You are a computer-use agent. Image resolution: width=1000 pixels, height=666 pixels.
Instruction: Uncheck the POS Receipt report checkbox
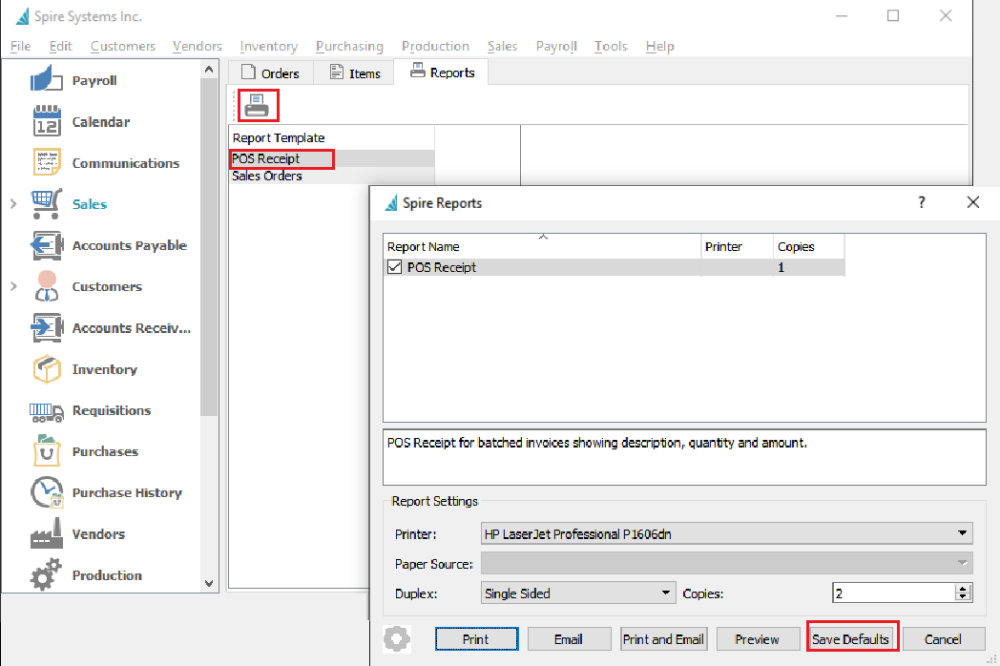click(x=394, y=267)
